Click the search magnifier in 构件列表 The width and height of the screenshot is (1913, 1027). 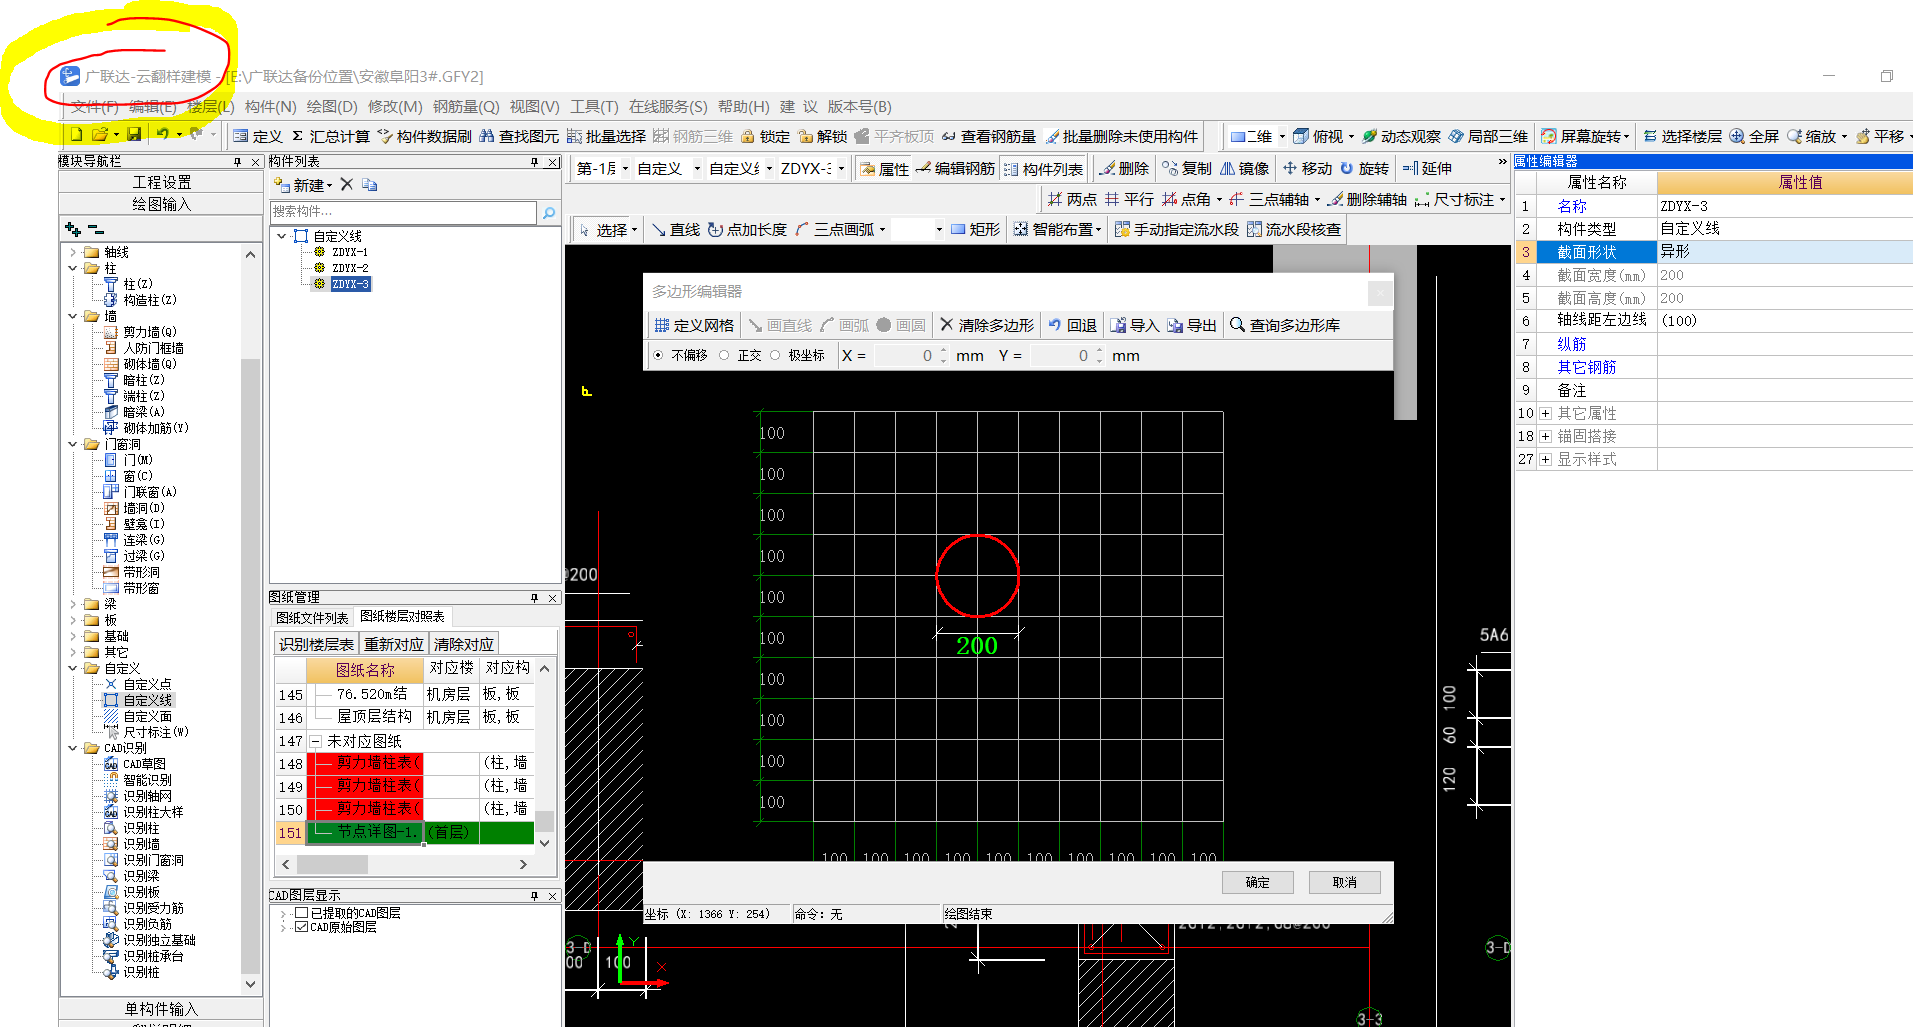click(549, 212)
